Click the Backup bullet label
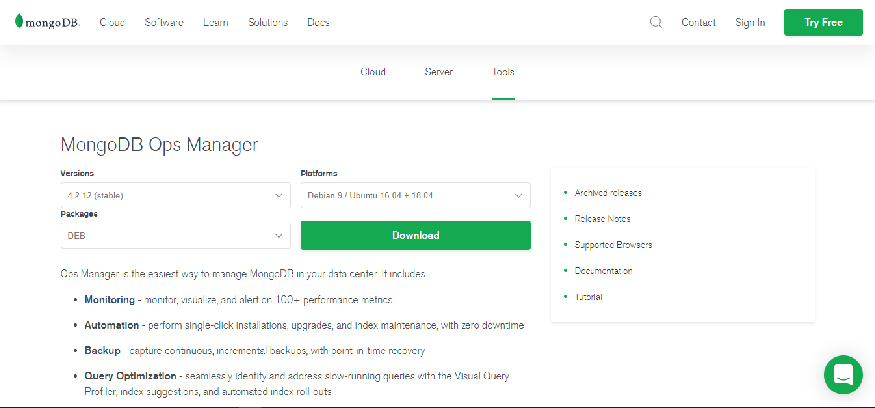Screen dimensions: 875x408 102,351
